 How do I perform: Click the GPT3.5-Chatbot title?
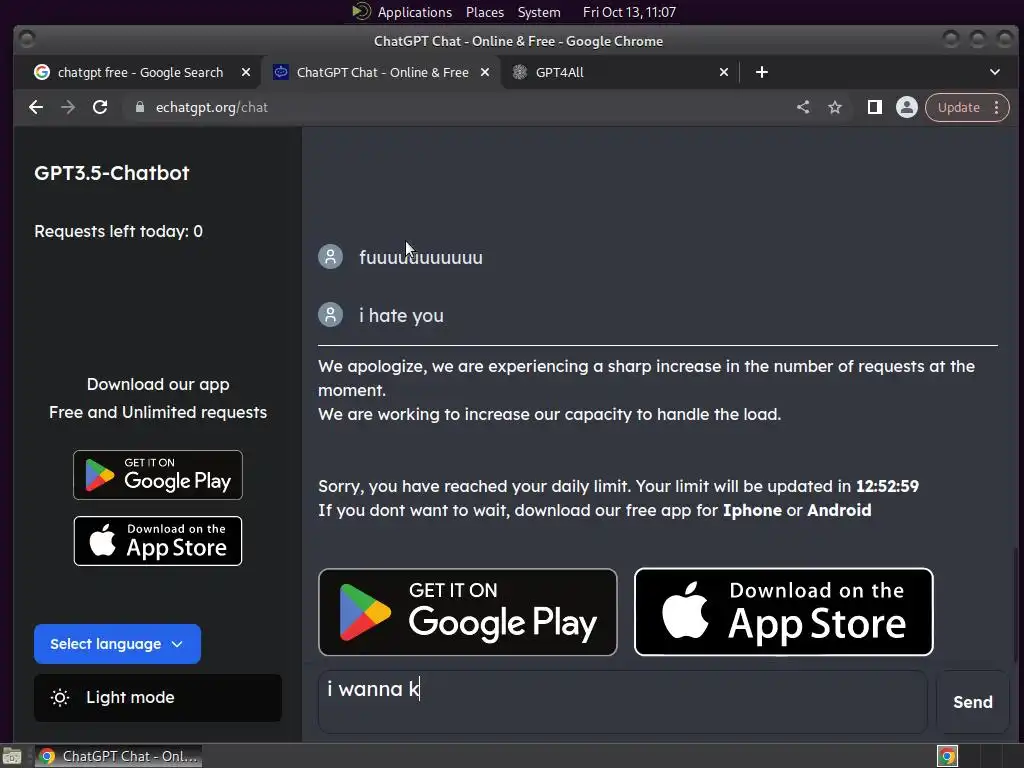[112, 173]
